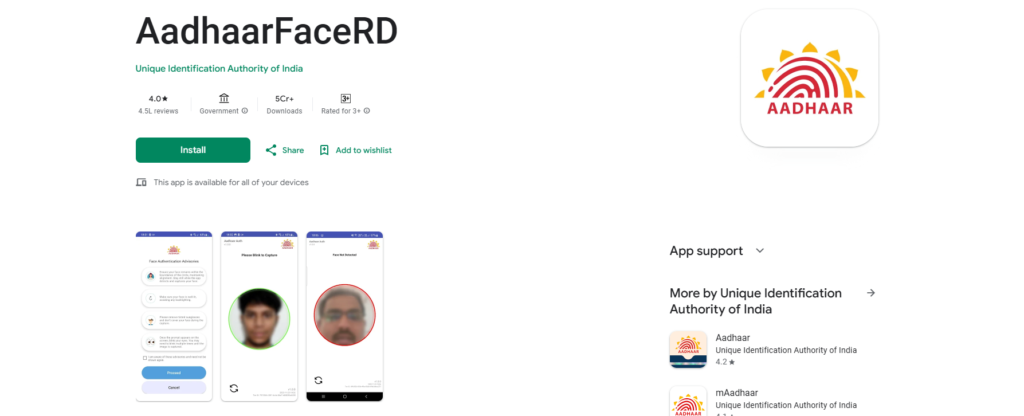Click the 5Cr+ downloads count
This screenshot has height=416, width=1024.
click(284, 99)
